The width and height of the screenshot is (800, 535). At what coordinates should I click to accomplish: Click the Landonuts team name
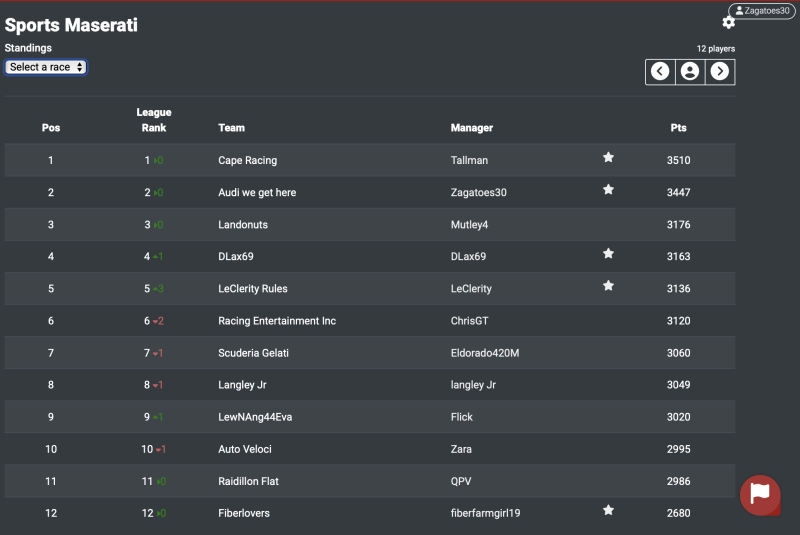[243, 225]
